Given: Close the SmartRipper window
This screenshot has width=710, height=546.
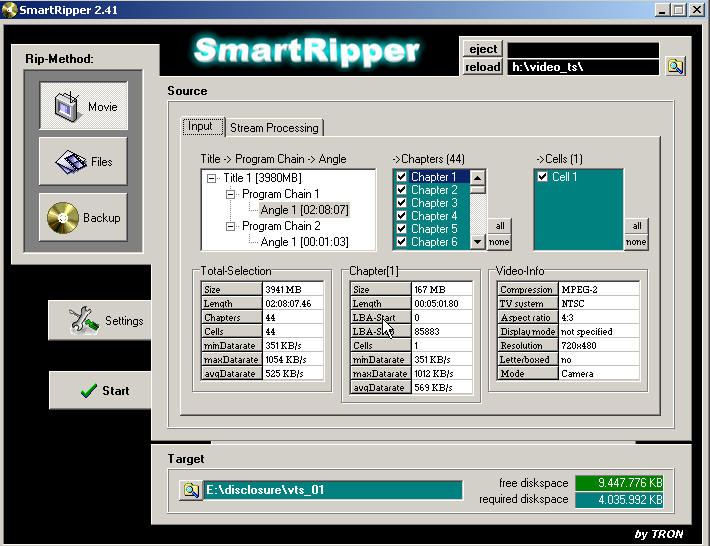Looking at the screenshot, I should pos(696,10).
